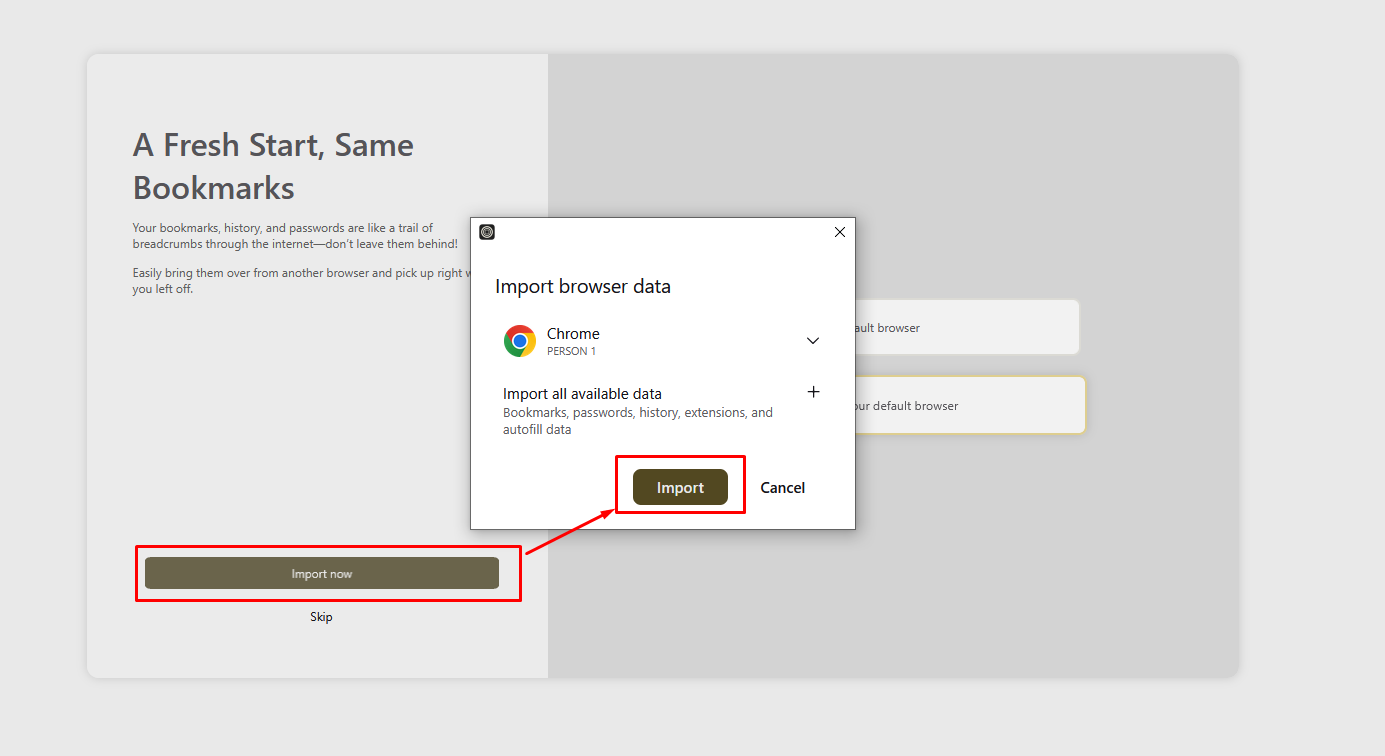This screenshot has height=756, width=1385.
Task: Click the app logo icon in the dialog corner
Action: pyautogui.click(x=486, y=231)
